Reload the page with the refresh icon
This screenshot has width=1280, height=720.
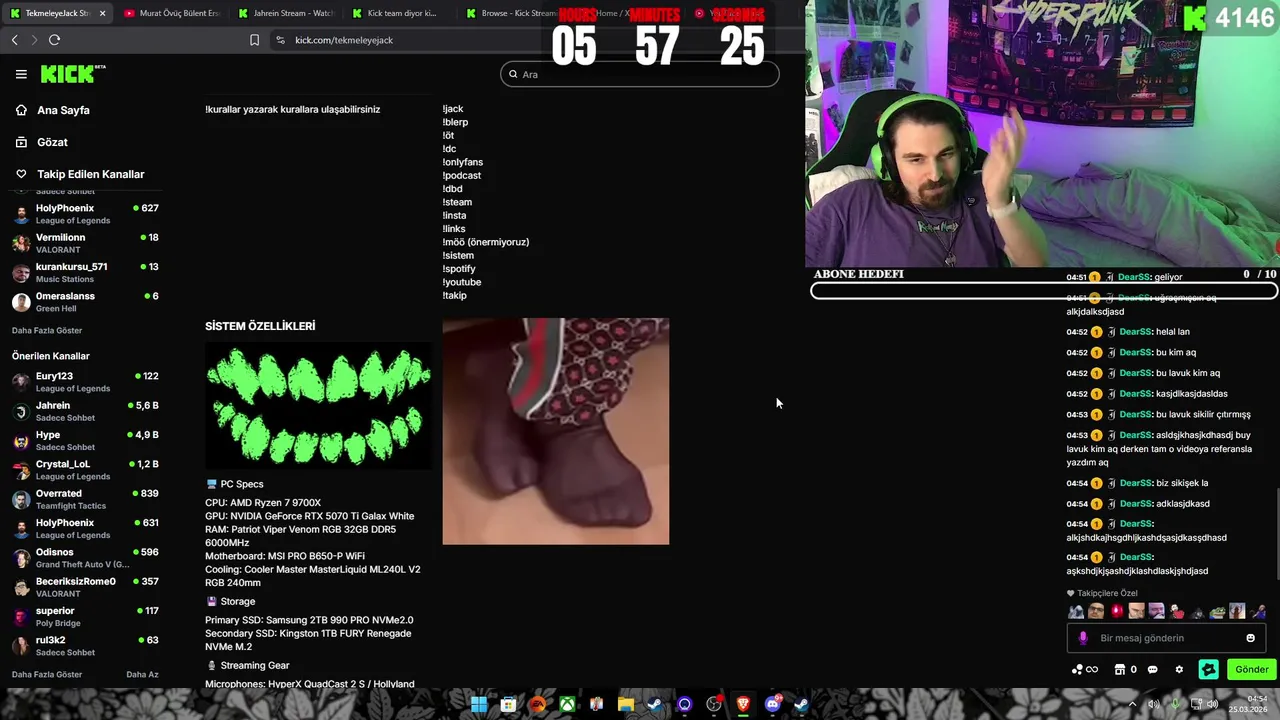[x=54, y=40]
